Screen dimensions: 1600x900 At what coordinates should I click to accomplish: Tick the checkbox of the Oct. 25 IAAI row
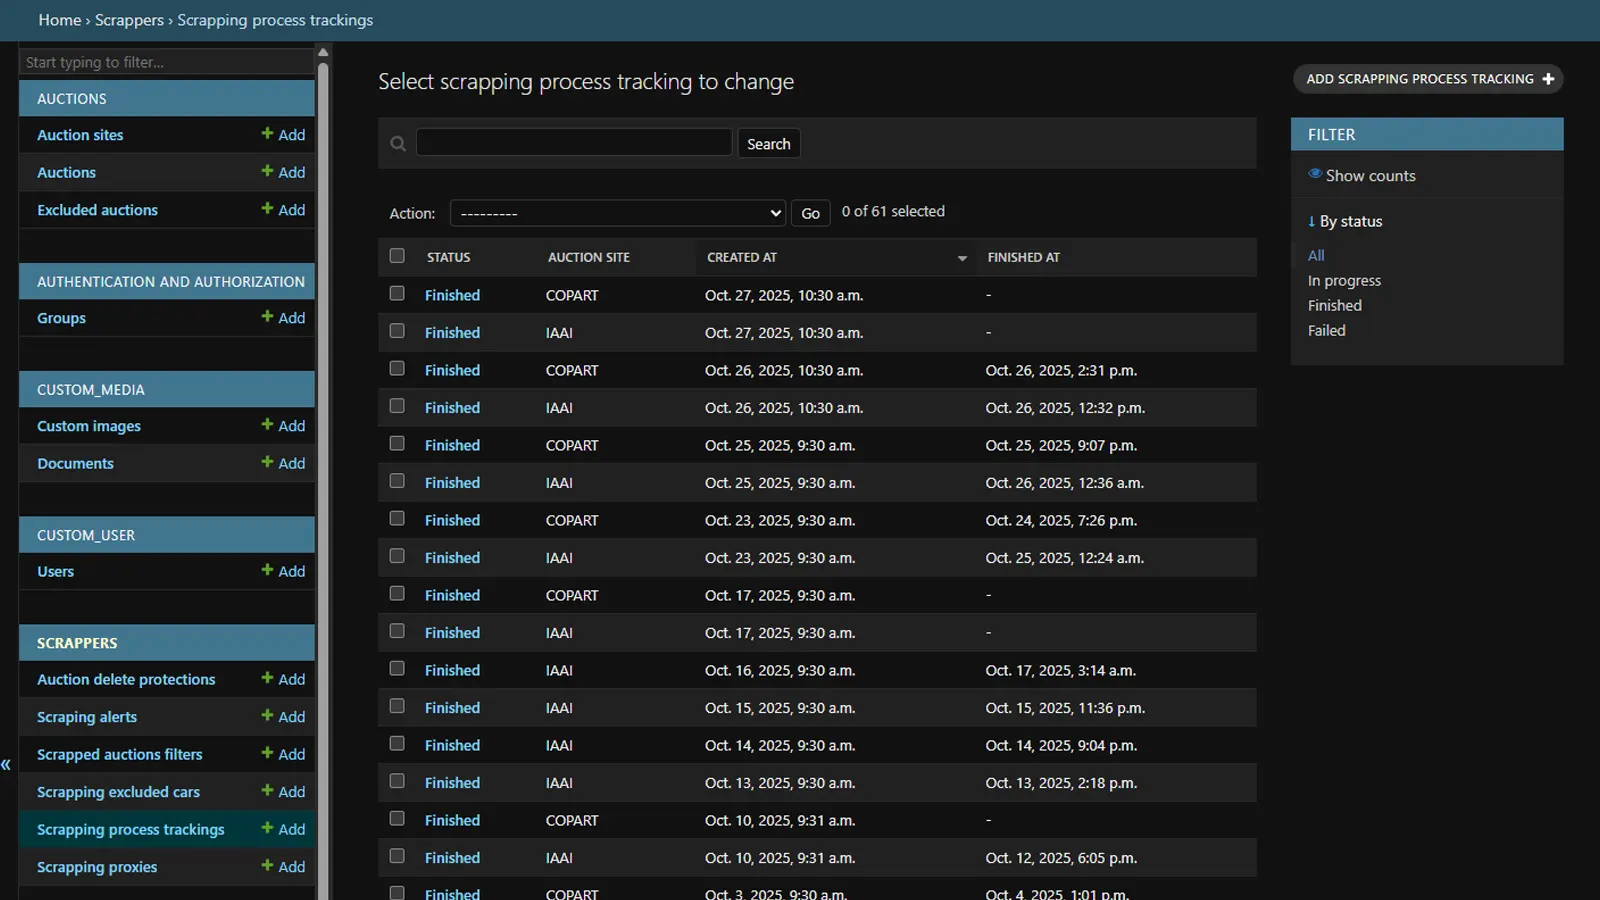(397, 481)
